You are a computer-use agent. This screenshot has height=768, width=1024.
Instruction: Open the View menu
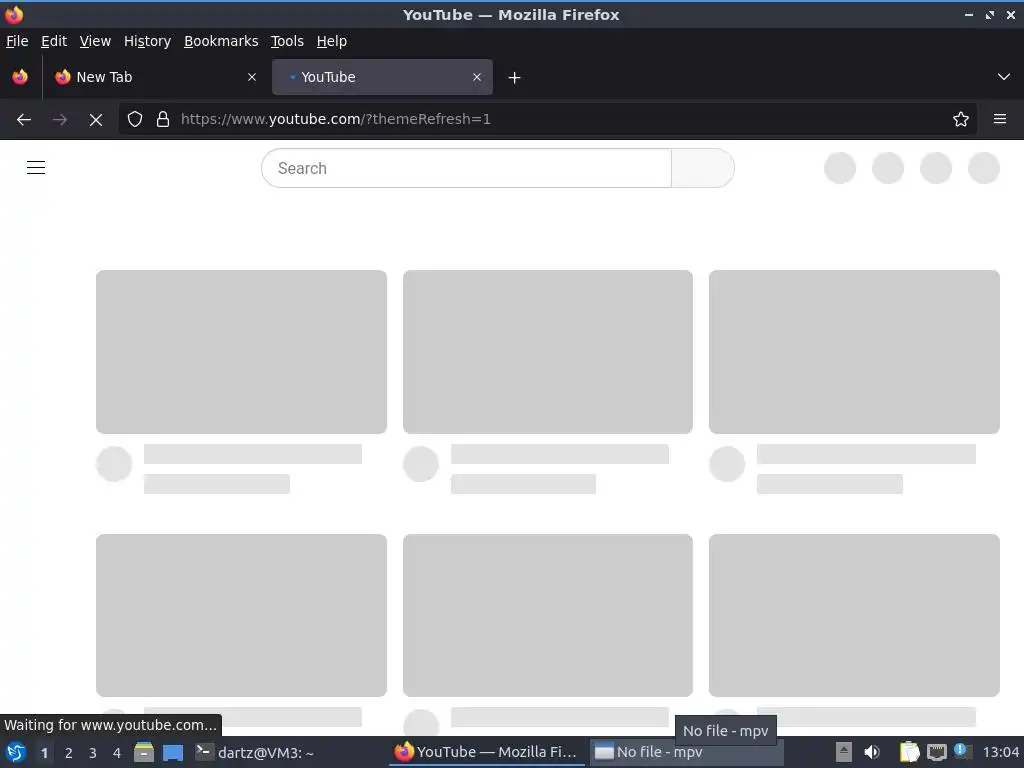95,41
